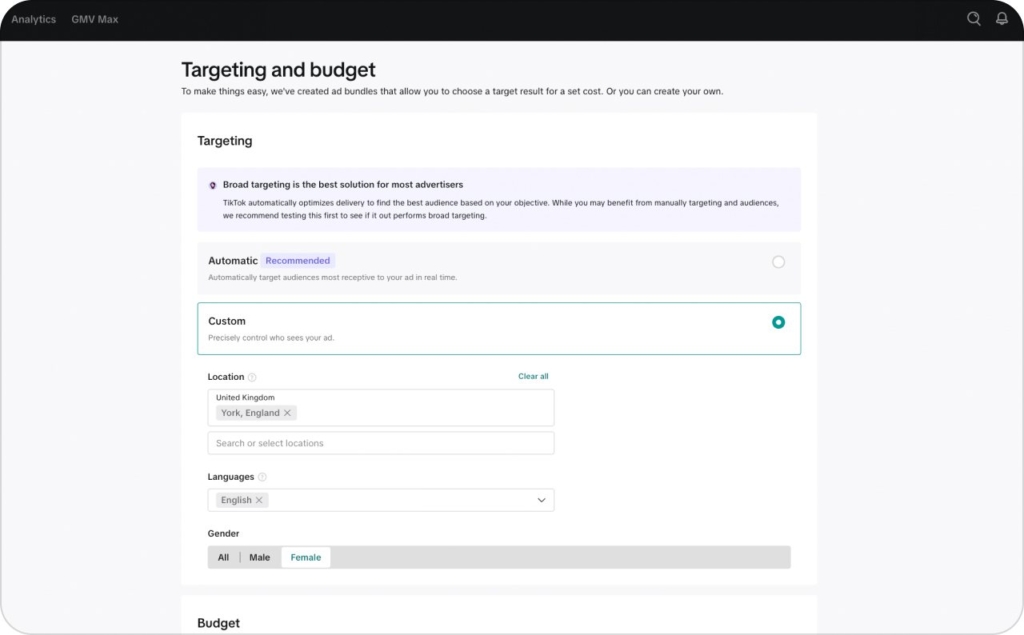The width and height of the screenshot is (1024, 635).
Task: Open the Analytics menu
Action: click(32, 18)
